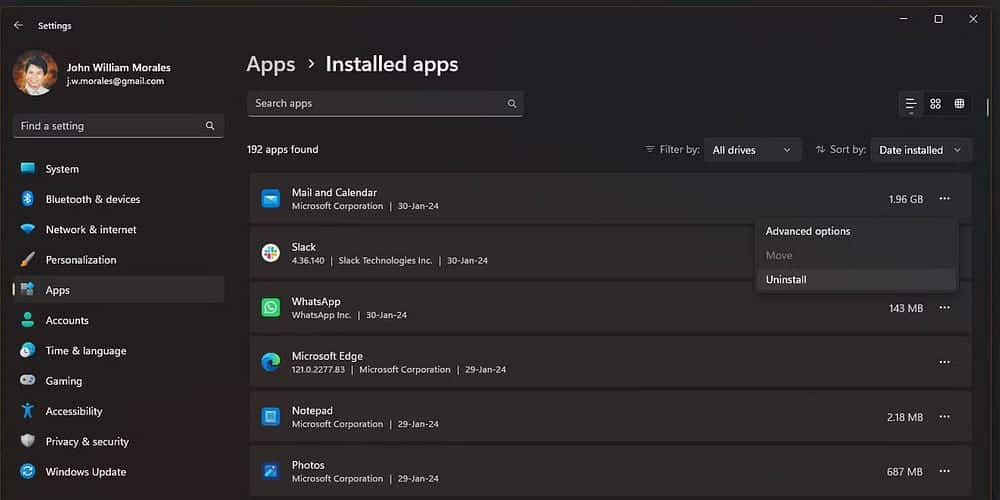Open more options for Mail and Calendar

point(945,199)
